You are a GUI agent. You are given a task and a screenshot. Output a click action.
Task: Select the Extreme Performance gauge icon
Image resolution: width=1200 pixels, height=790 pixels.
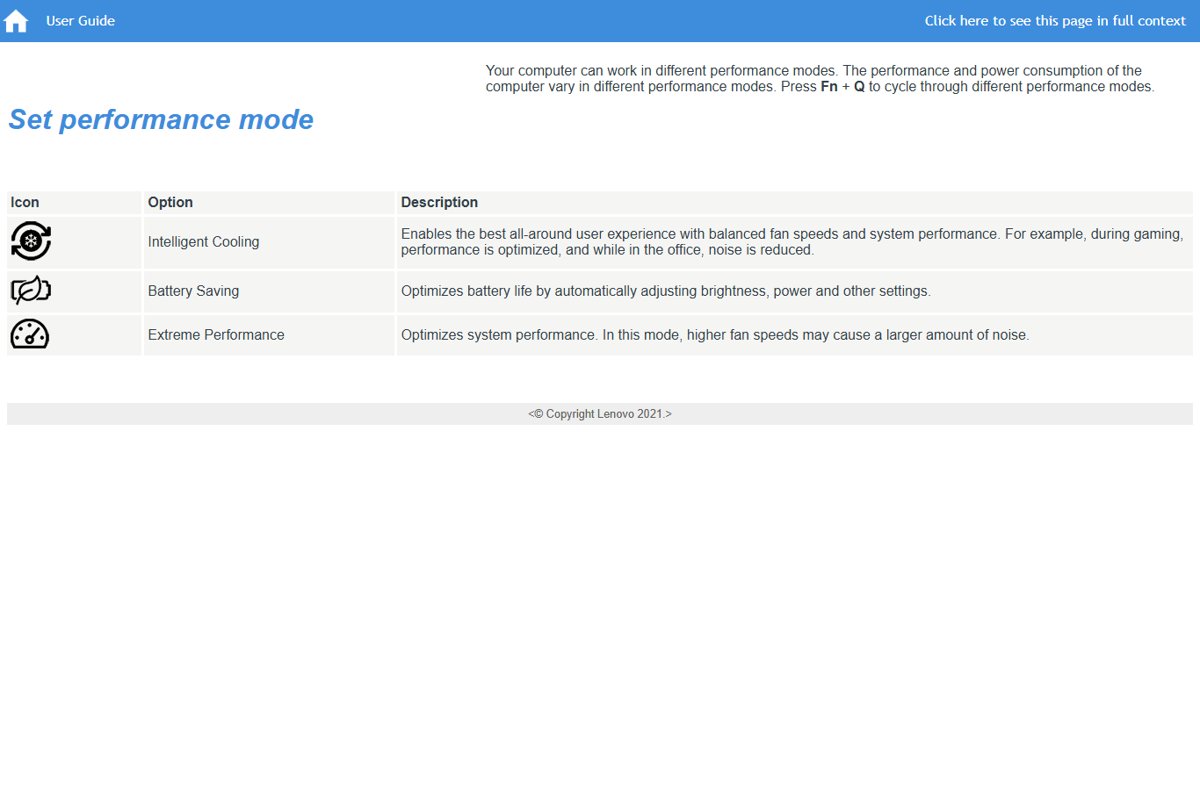[30, 334]
